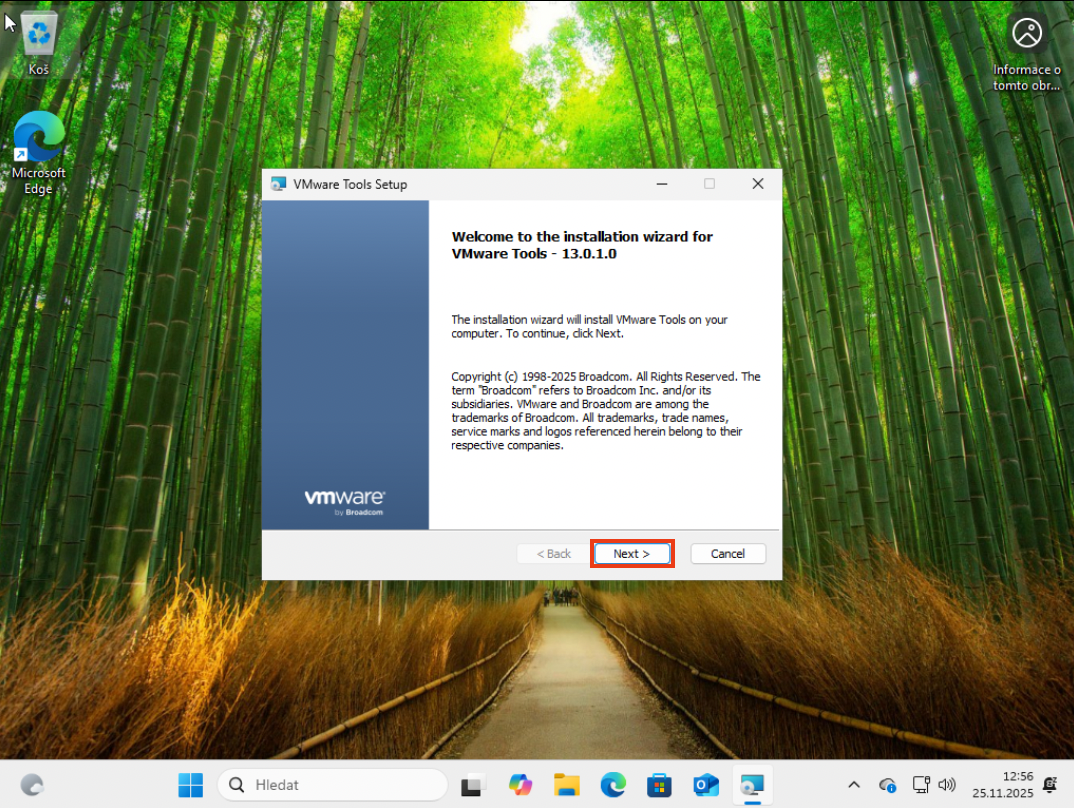Viewport: 1074px width, 808px height.
Task: Open network settings from the tray icon
Action: [x=921, y=785]
